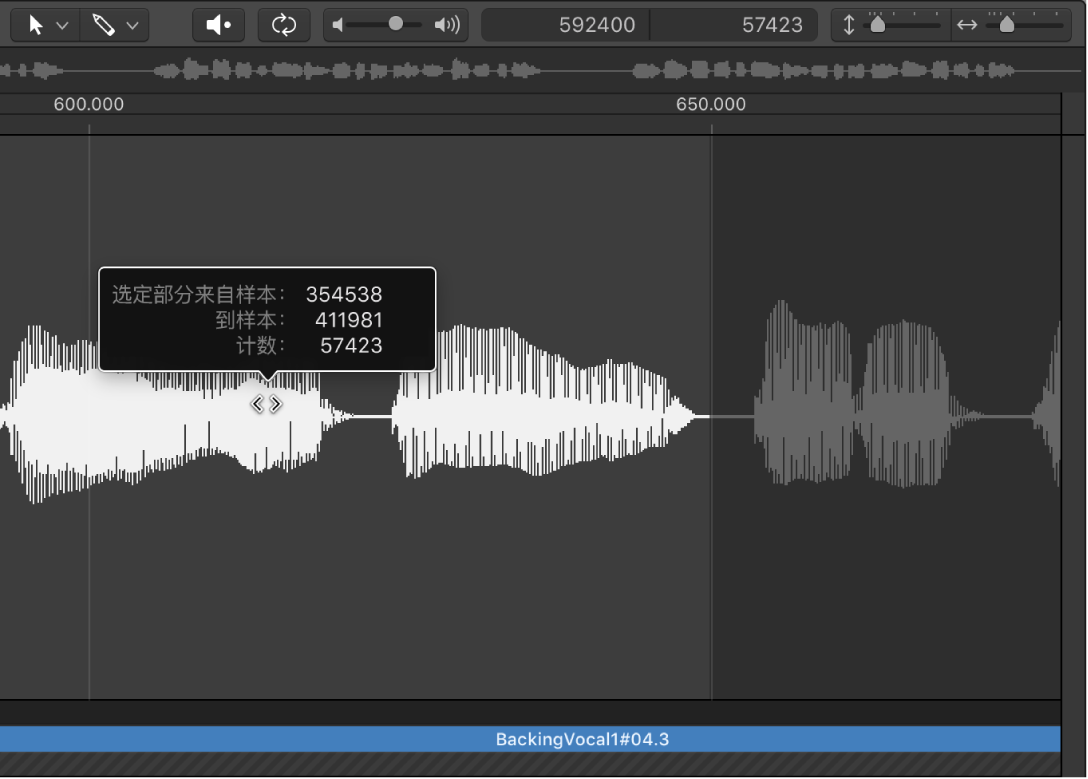Adjust the preview volume slider knob
The image size is (1088, 779).
coord(396,24)
